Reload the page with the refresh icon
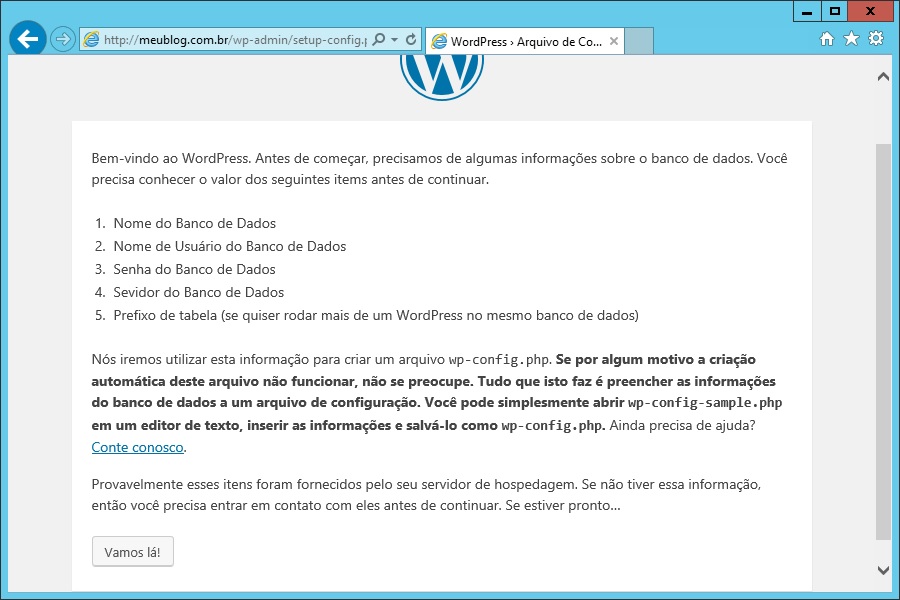Screen dimensions: 900x600 click(x=411, y=40)
